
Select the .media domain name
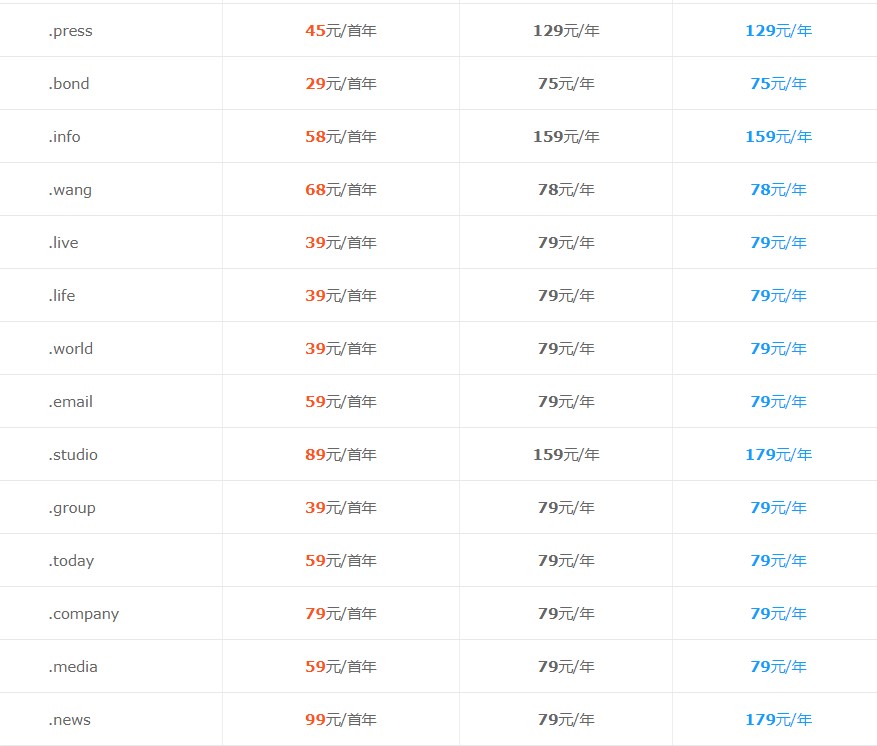tap(73, 667)
